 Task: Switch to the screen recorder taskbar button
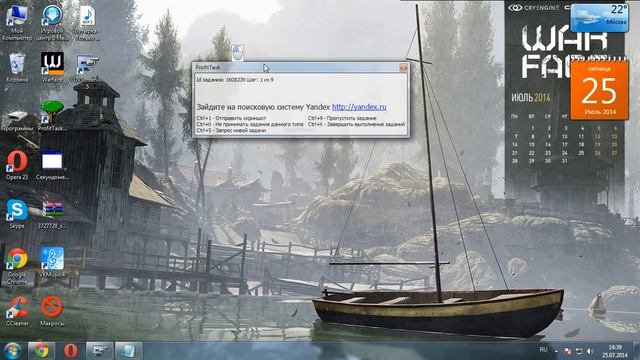[x=100, y=351]
